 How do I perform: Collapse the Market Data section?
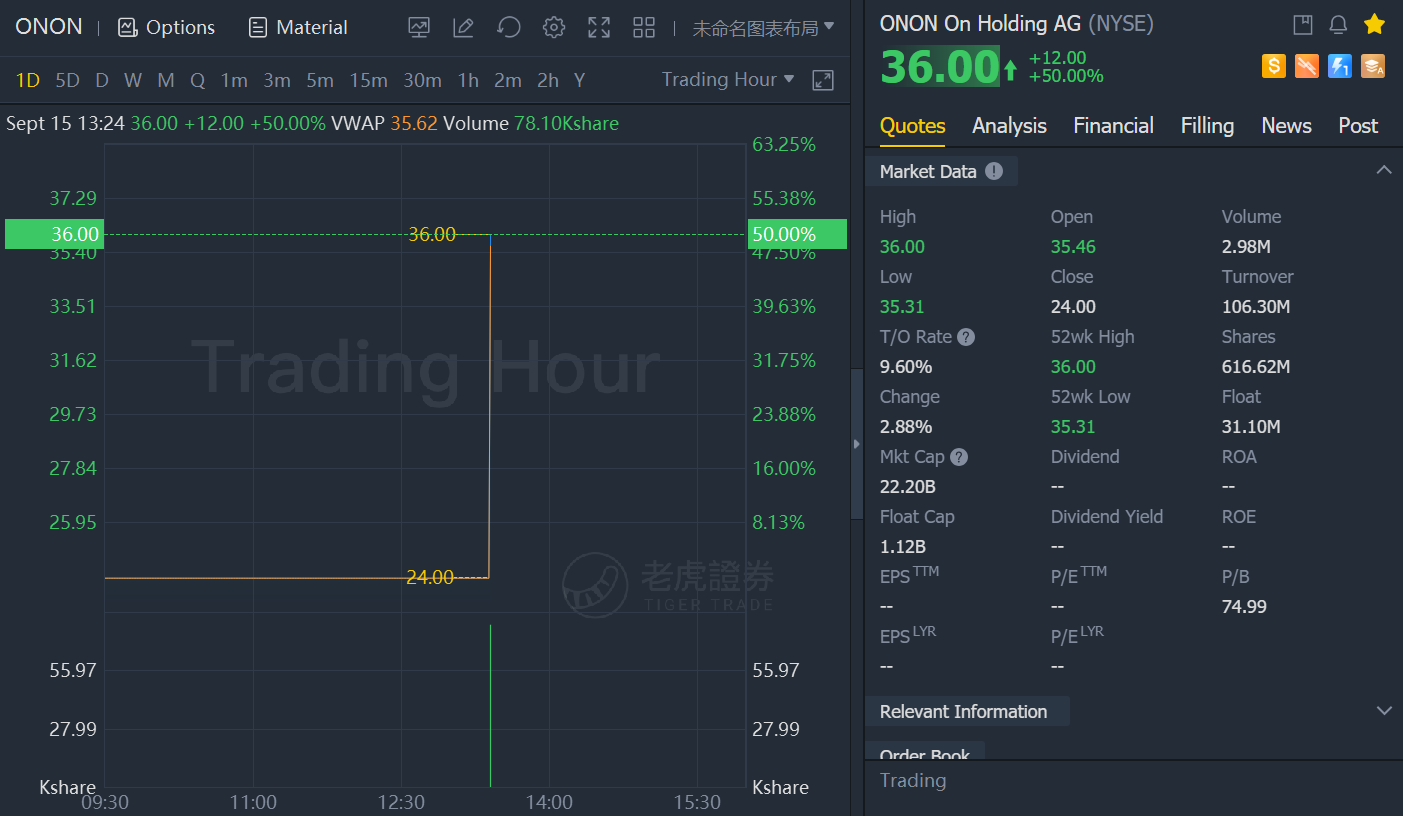click(x=1384, y=170)
